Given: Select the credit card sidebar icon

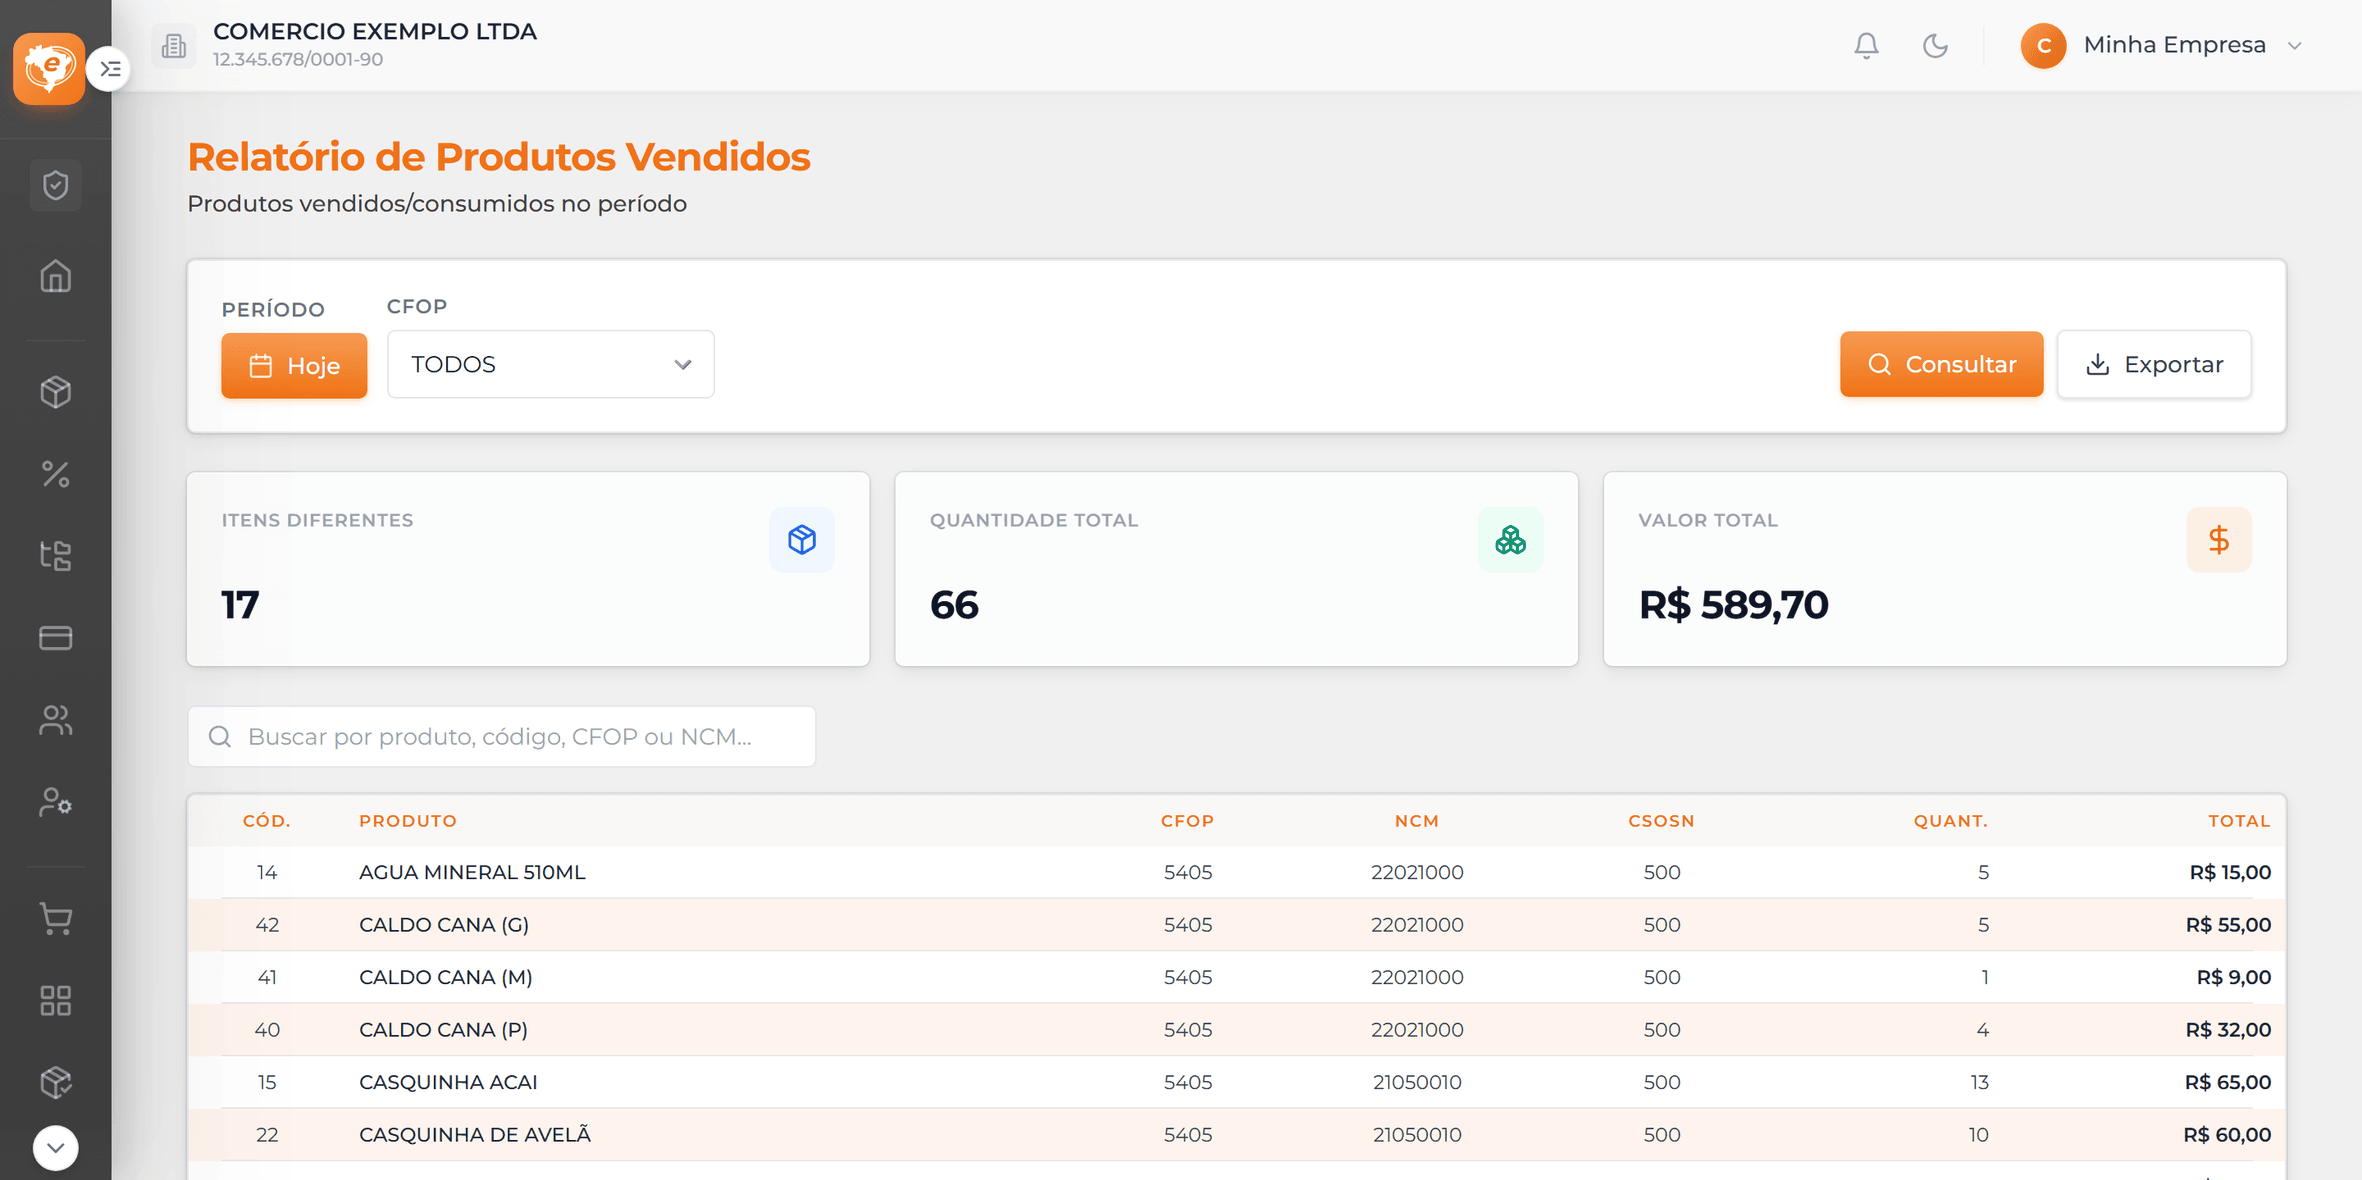Looking at the screenshot, I should coord(56,638).
